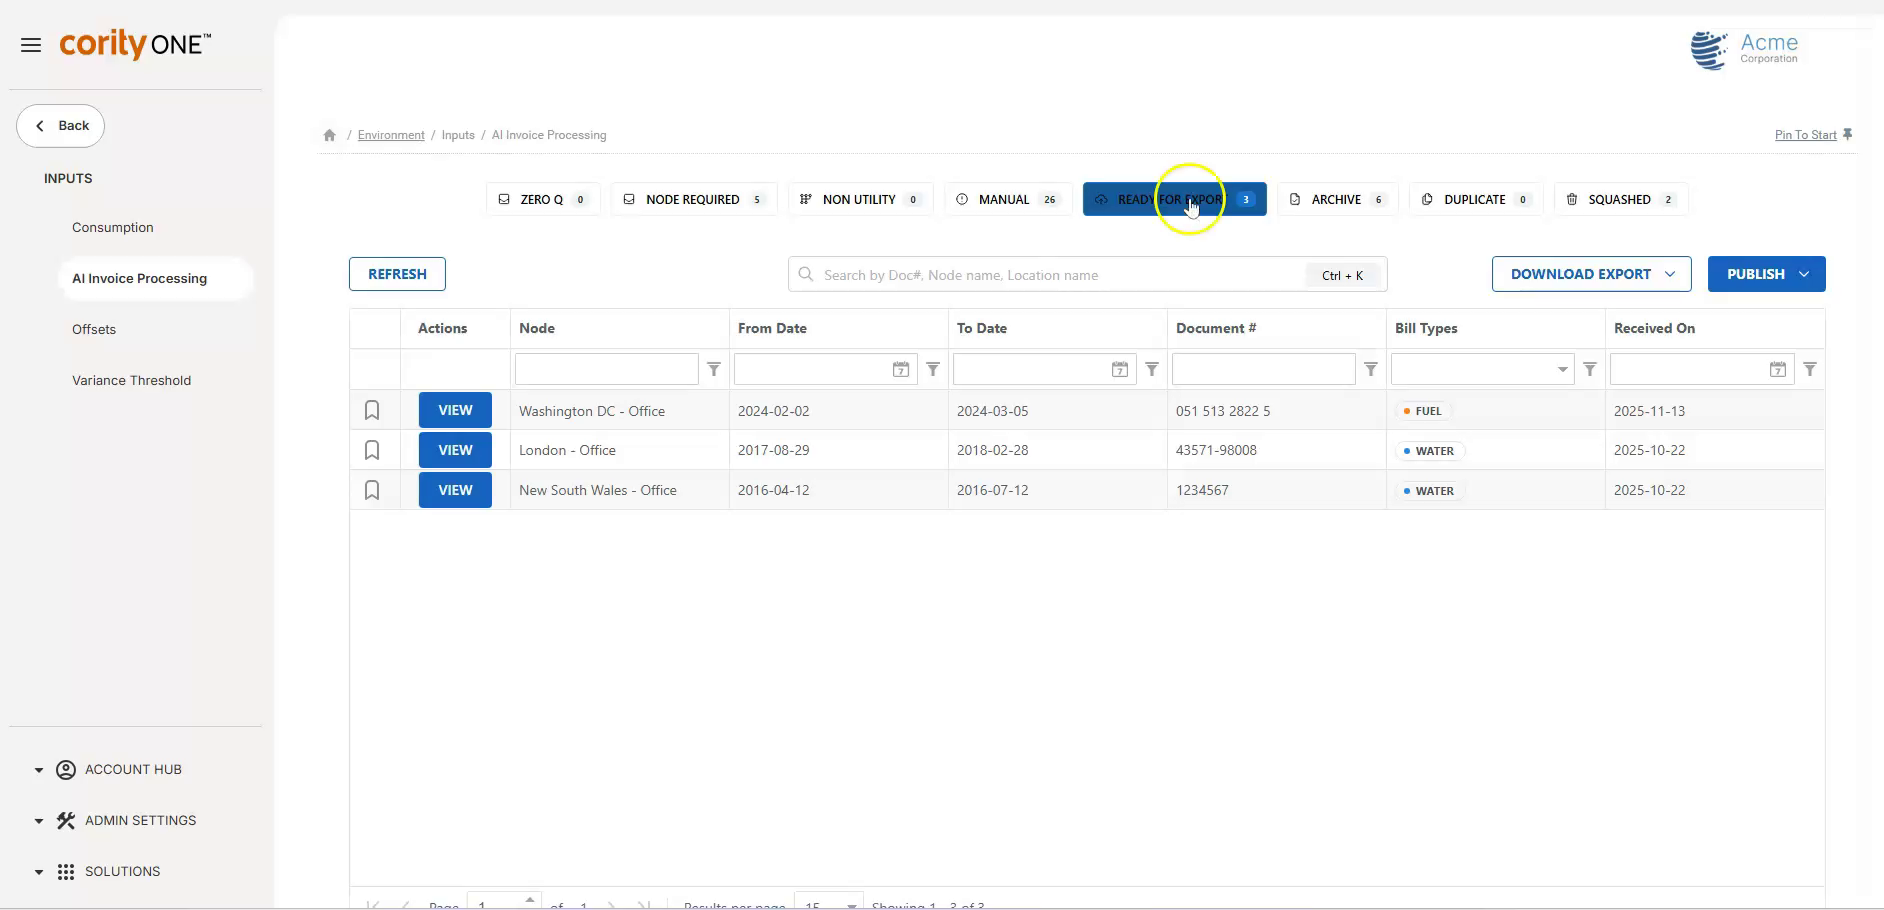Click the home breadcrumb icon
The width and height of the screenshot is (1884, 910).
pos(329,134)
